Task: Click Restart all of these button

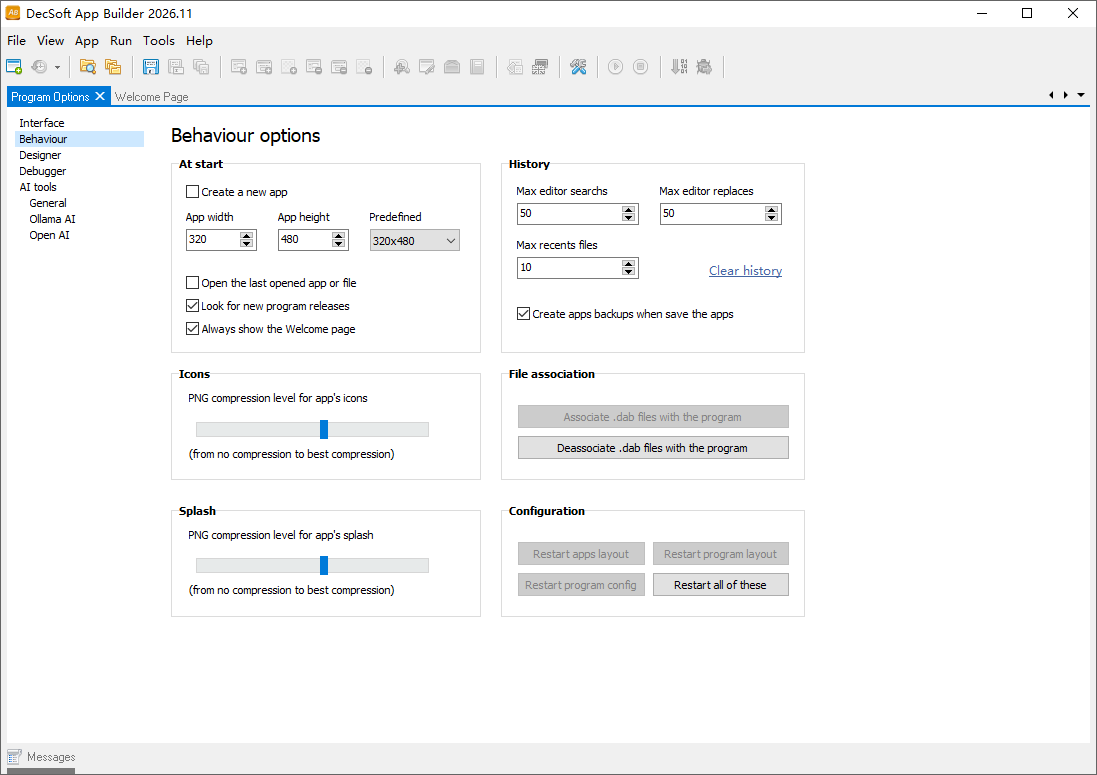Action: [x=721, y=585]
